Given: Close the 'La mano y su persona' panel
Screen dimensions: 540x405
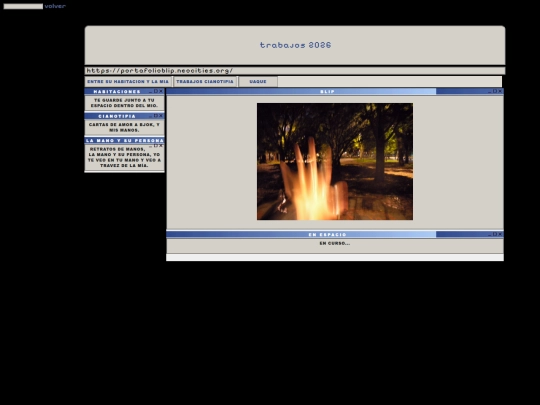Looking at the screenshot, I should (x=161, y=146).
